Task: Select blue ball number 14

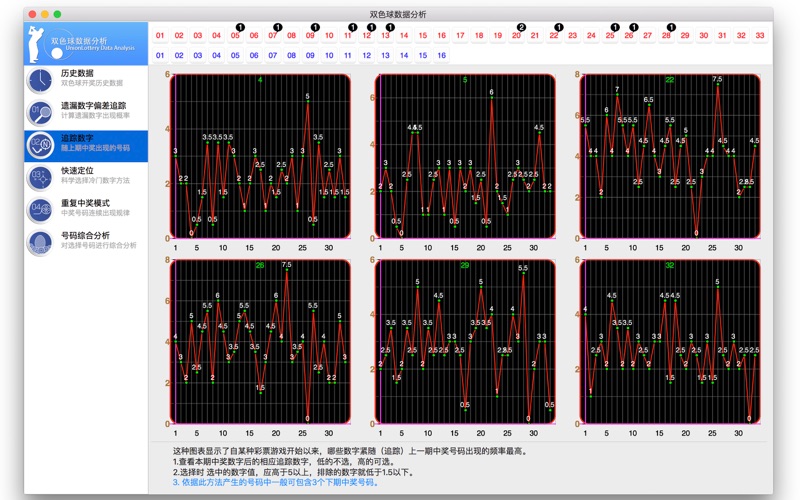Action: 404,55
